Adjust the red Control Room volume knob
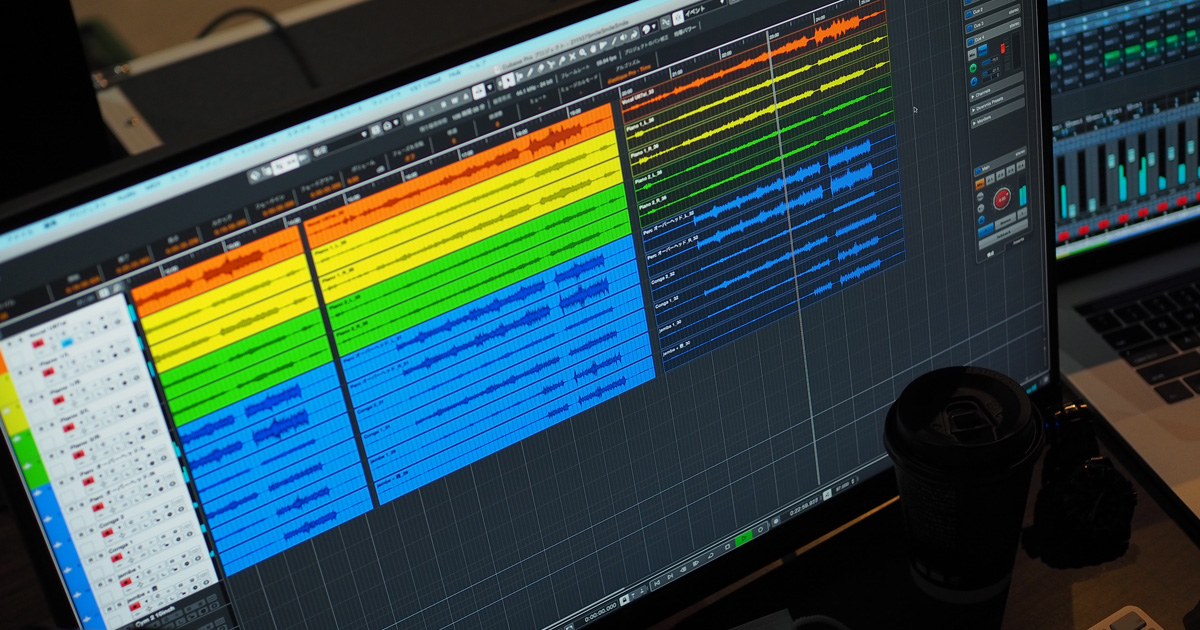Image resolution: width=1200 pixels, height=630 pixels. [1001, 197]
